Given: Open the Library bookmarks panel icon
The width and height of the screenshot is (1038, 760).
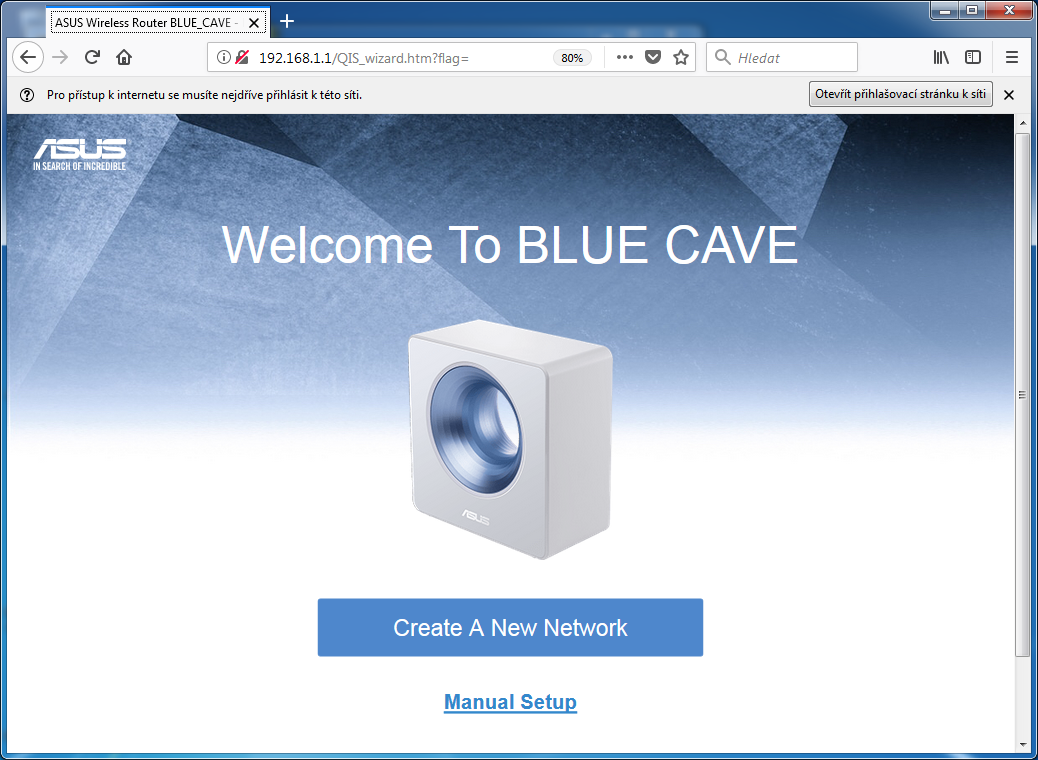Looking at the screenshot, I should pyautogui.click(x=941, y=57).
